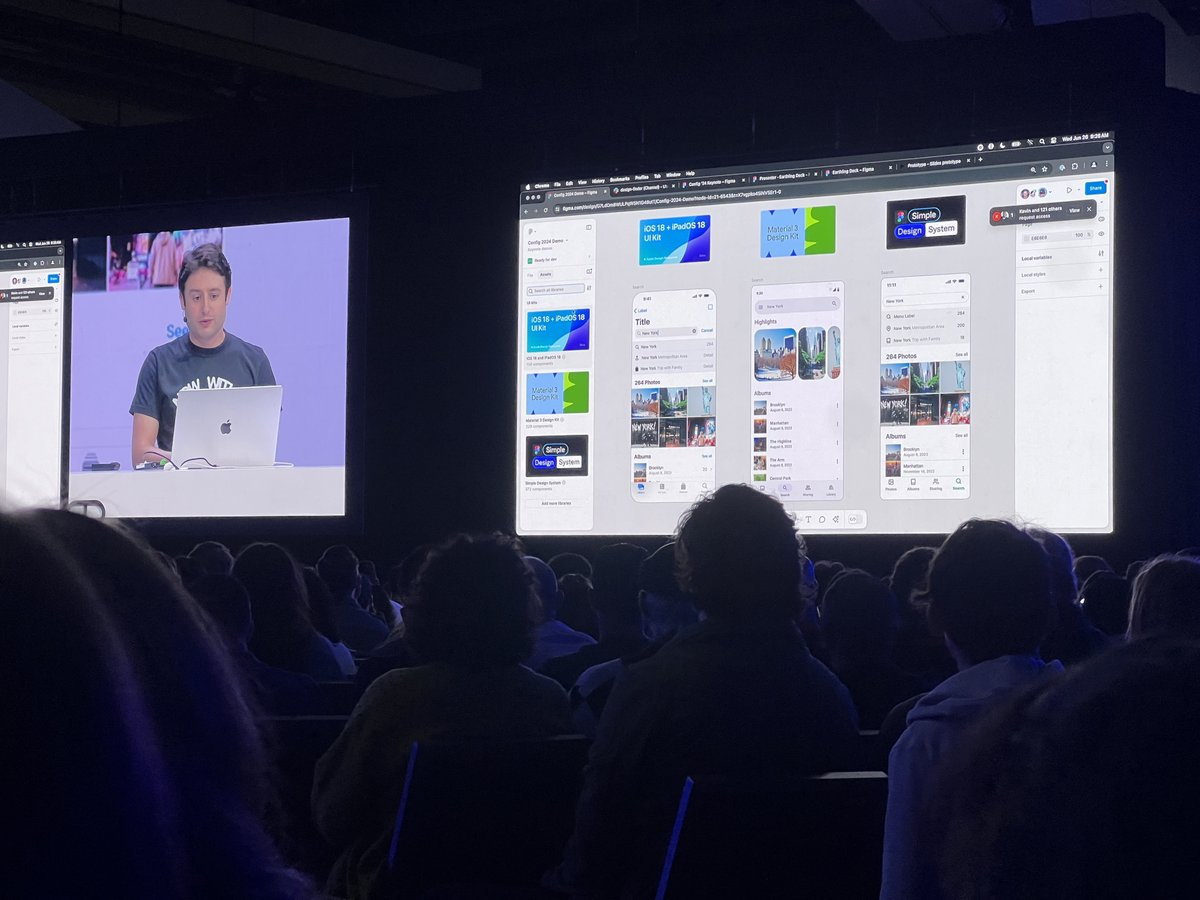Screen dimensions: 1200x900
Task: Open a new browser tab
Action: (980, 159)
